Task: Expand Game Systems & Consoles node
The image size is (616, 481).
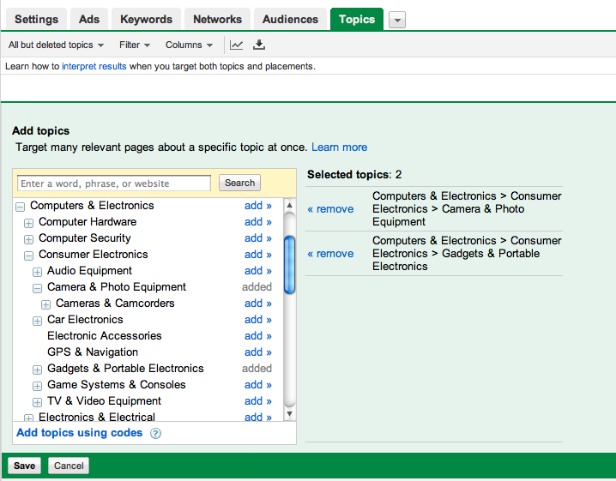Action: [x=37, y=386]
